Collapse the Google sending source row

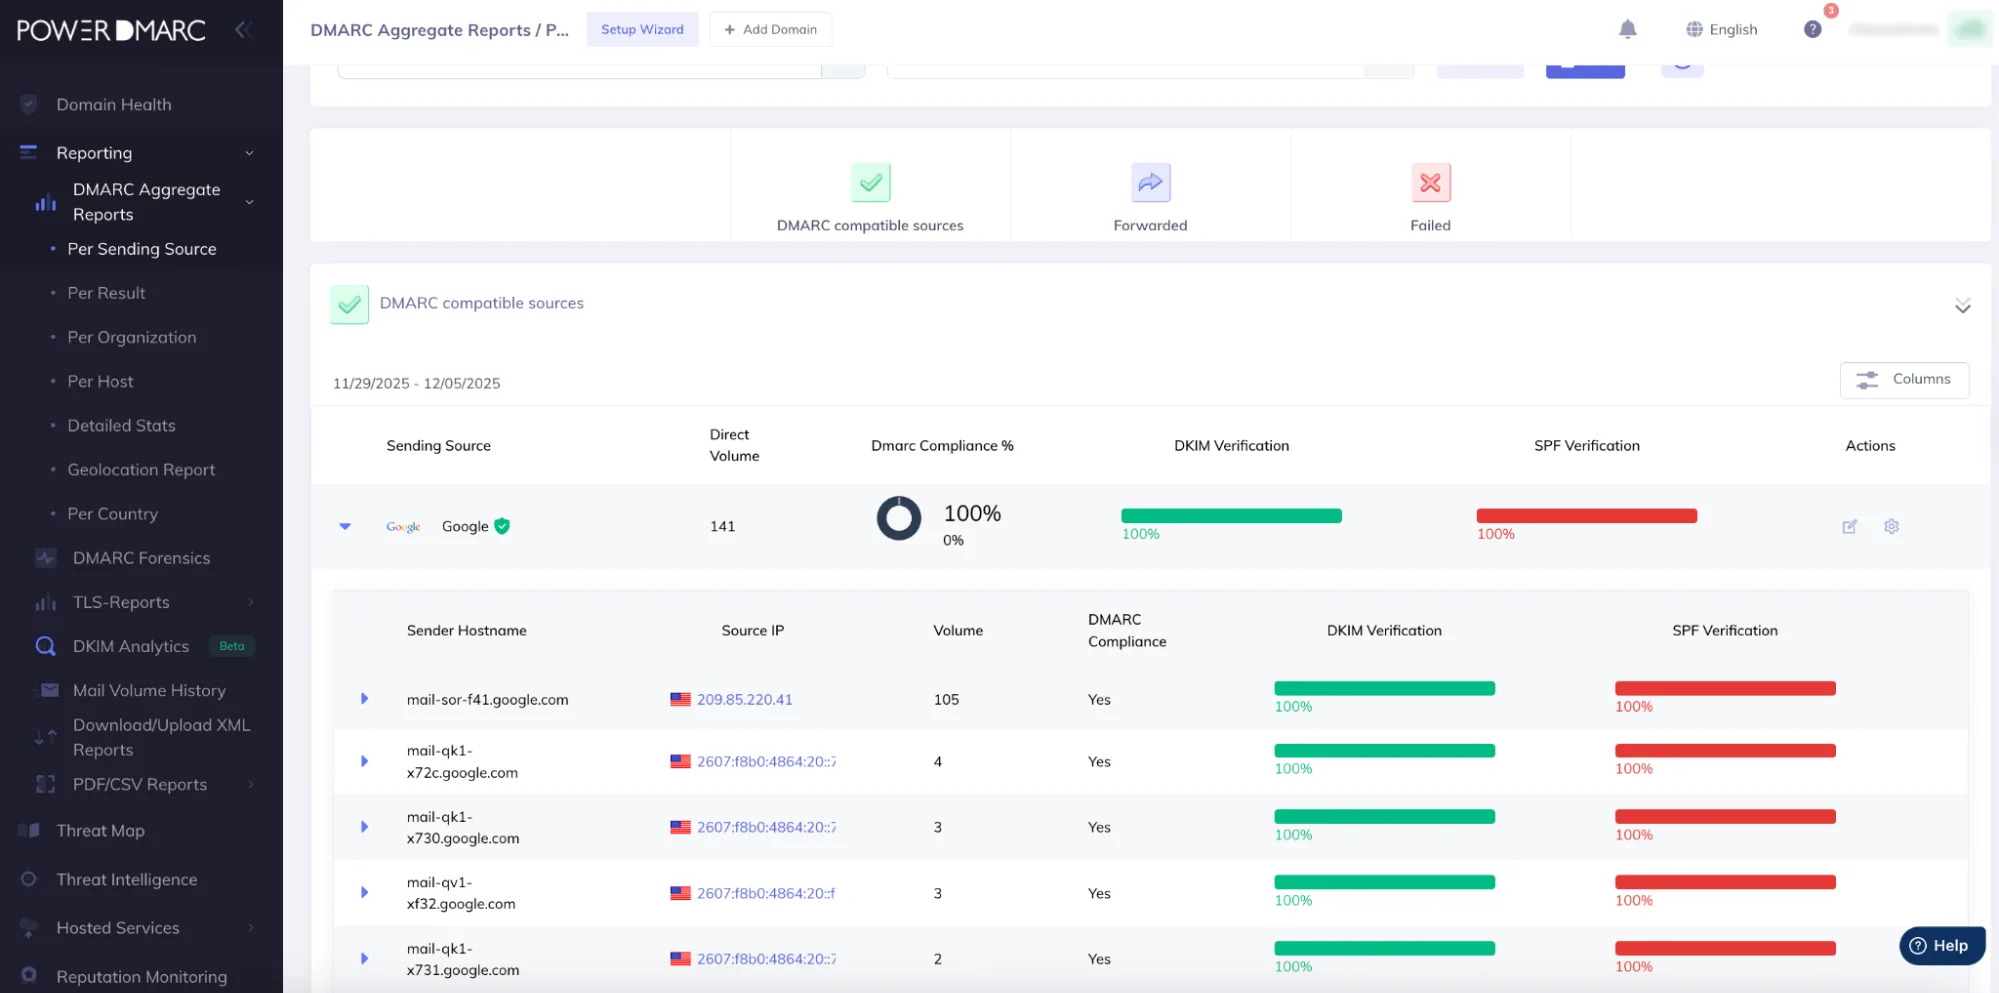click(345, 526)
